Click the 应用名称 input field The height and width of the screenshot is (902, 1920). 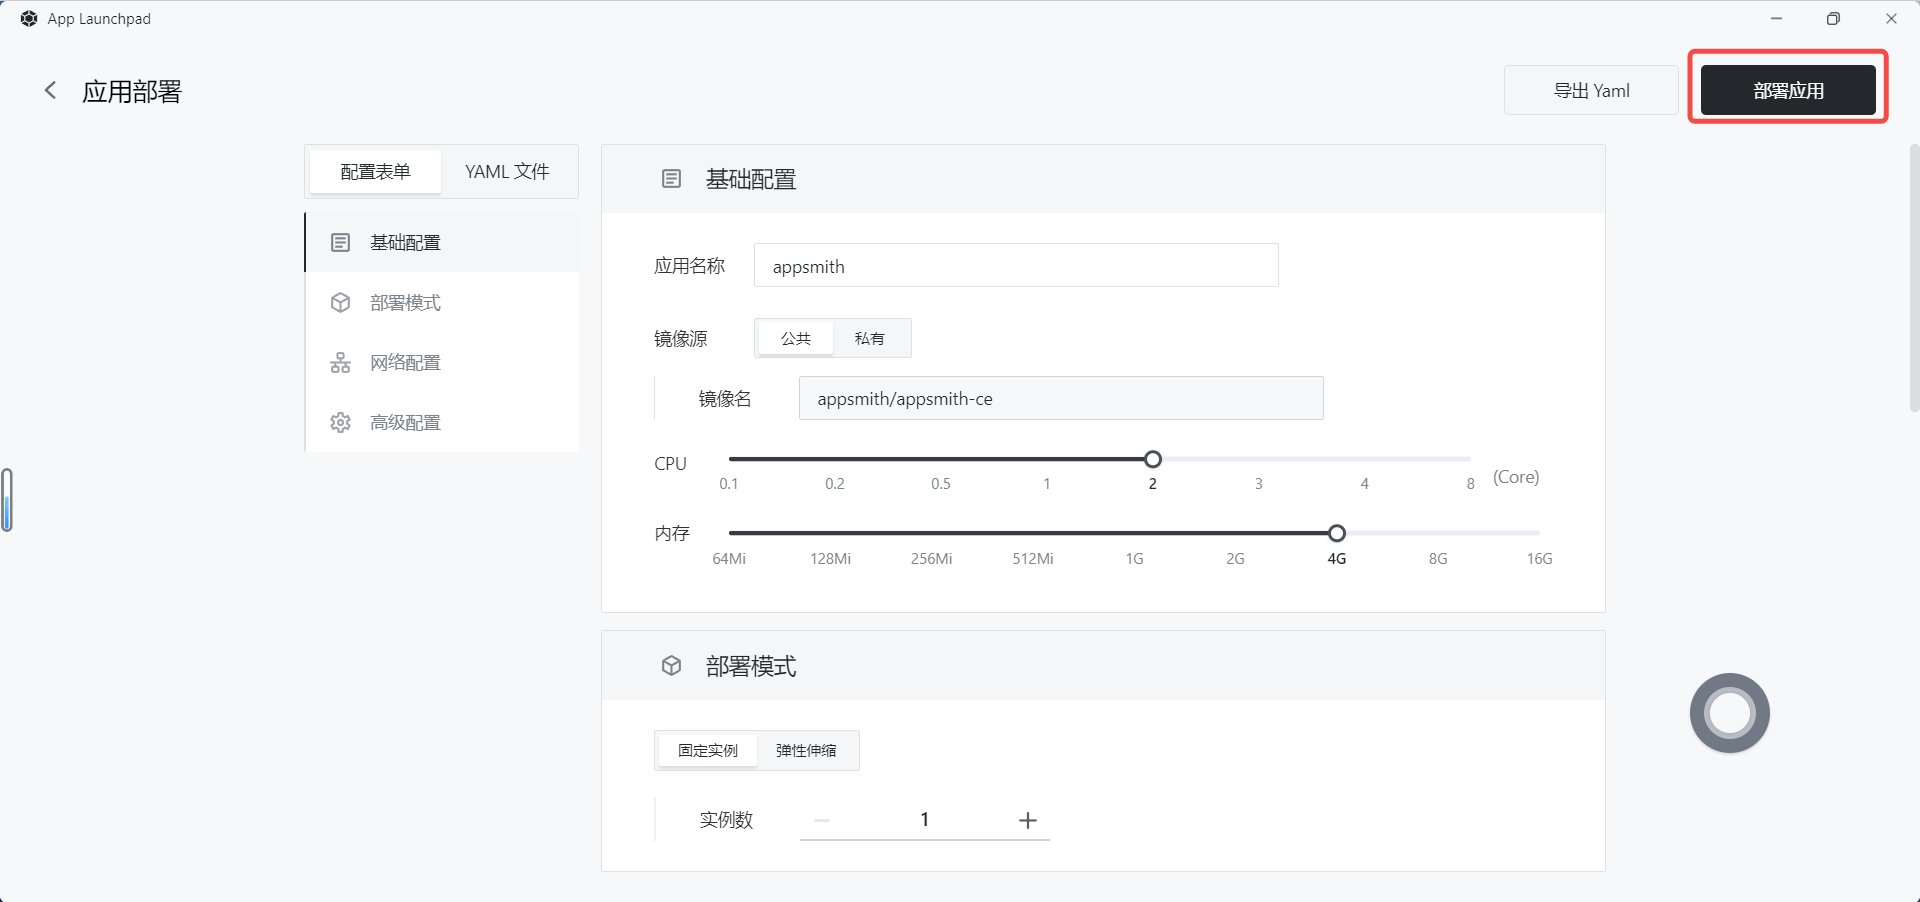(x=1015, y=266)
